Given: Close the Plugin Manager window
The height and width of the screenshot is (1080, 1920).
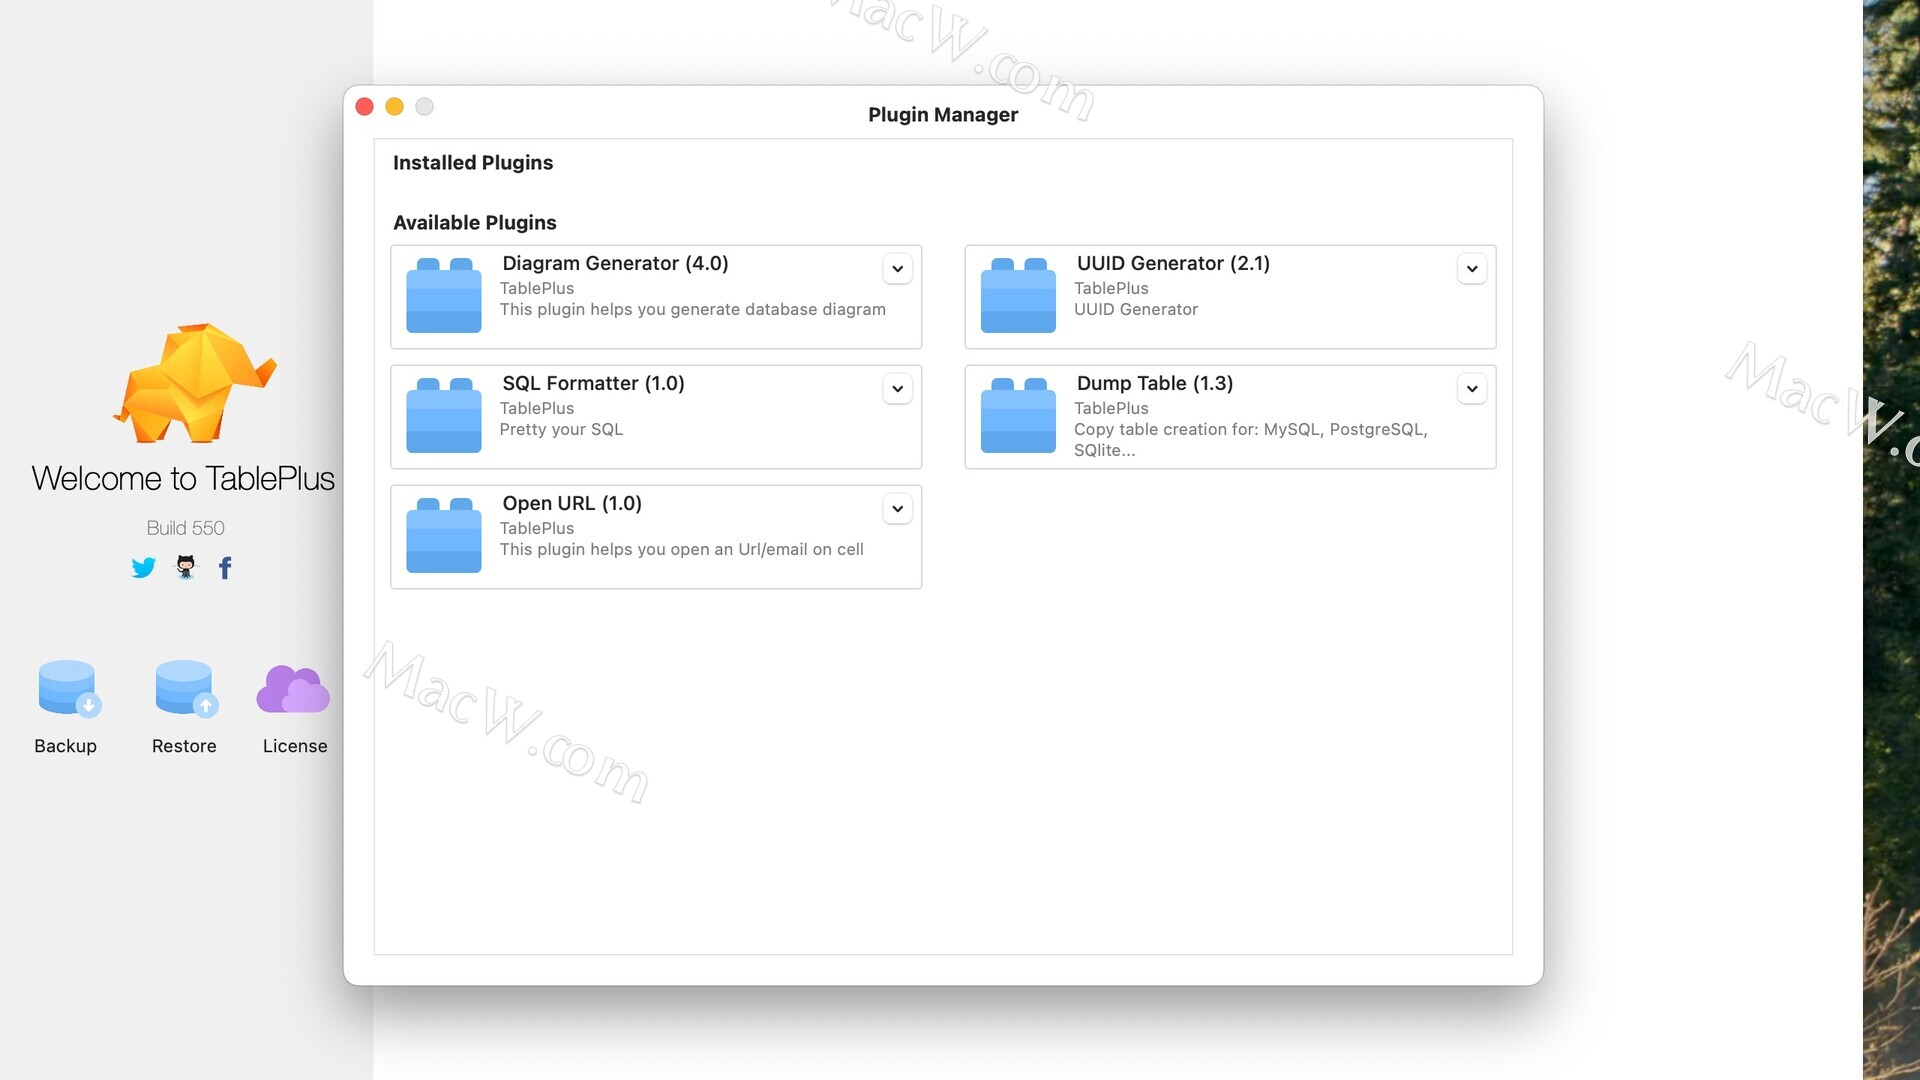Looking at the screenshot, I should tap(365, 107).
